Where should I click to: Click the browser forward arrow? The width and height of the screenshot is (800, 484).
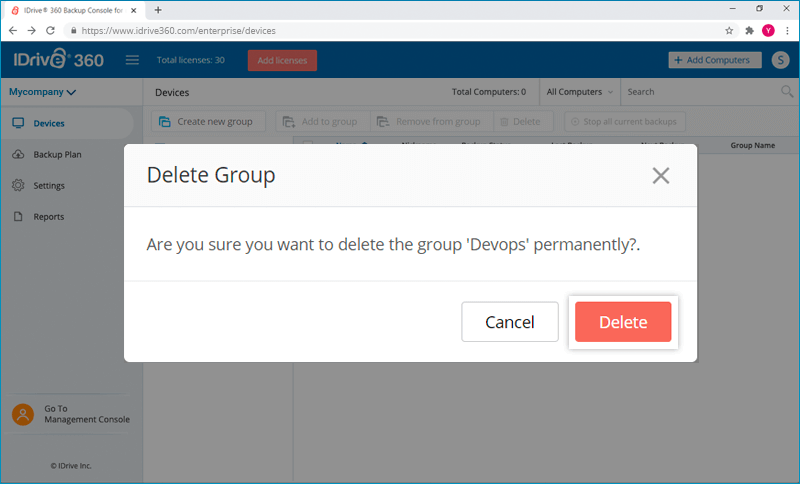[32, 31]
